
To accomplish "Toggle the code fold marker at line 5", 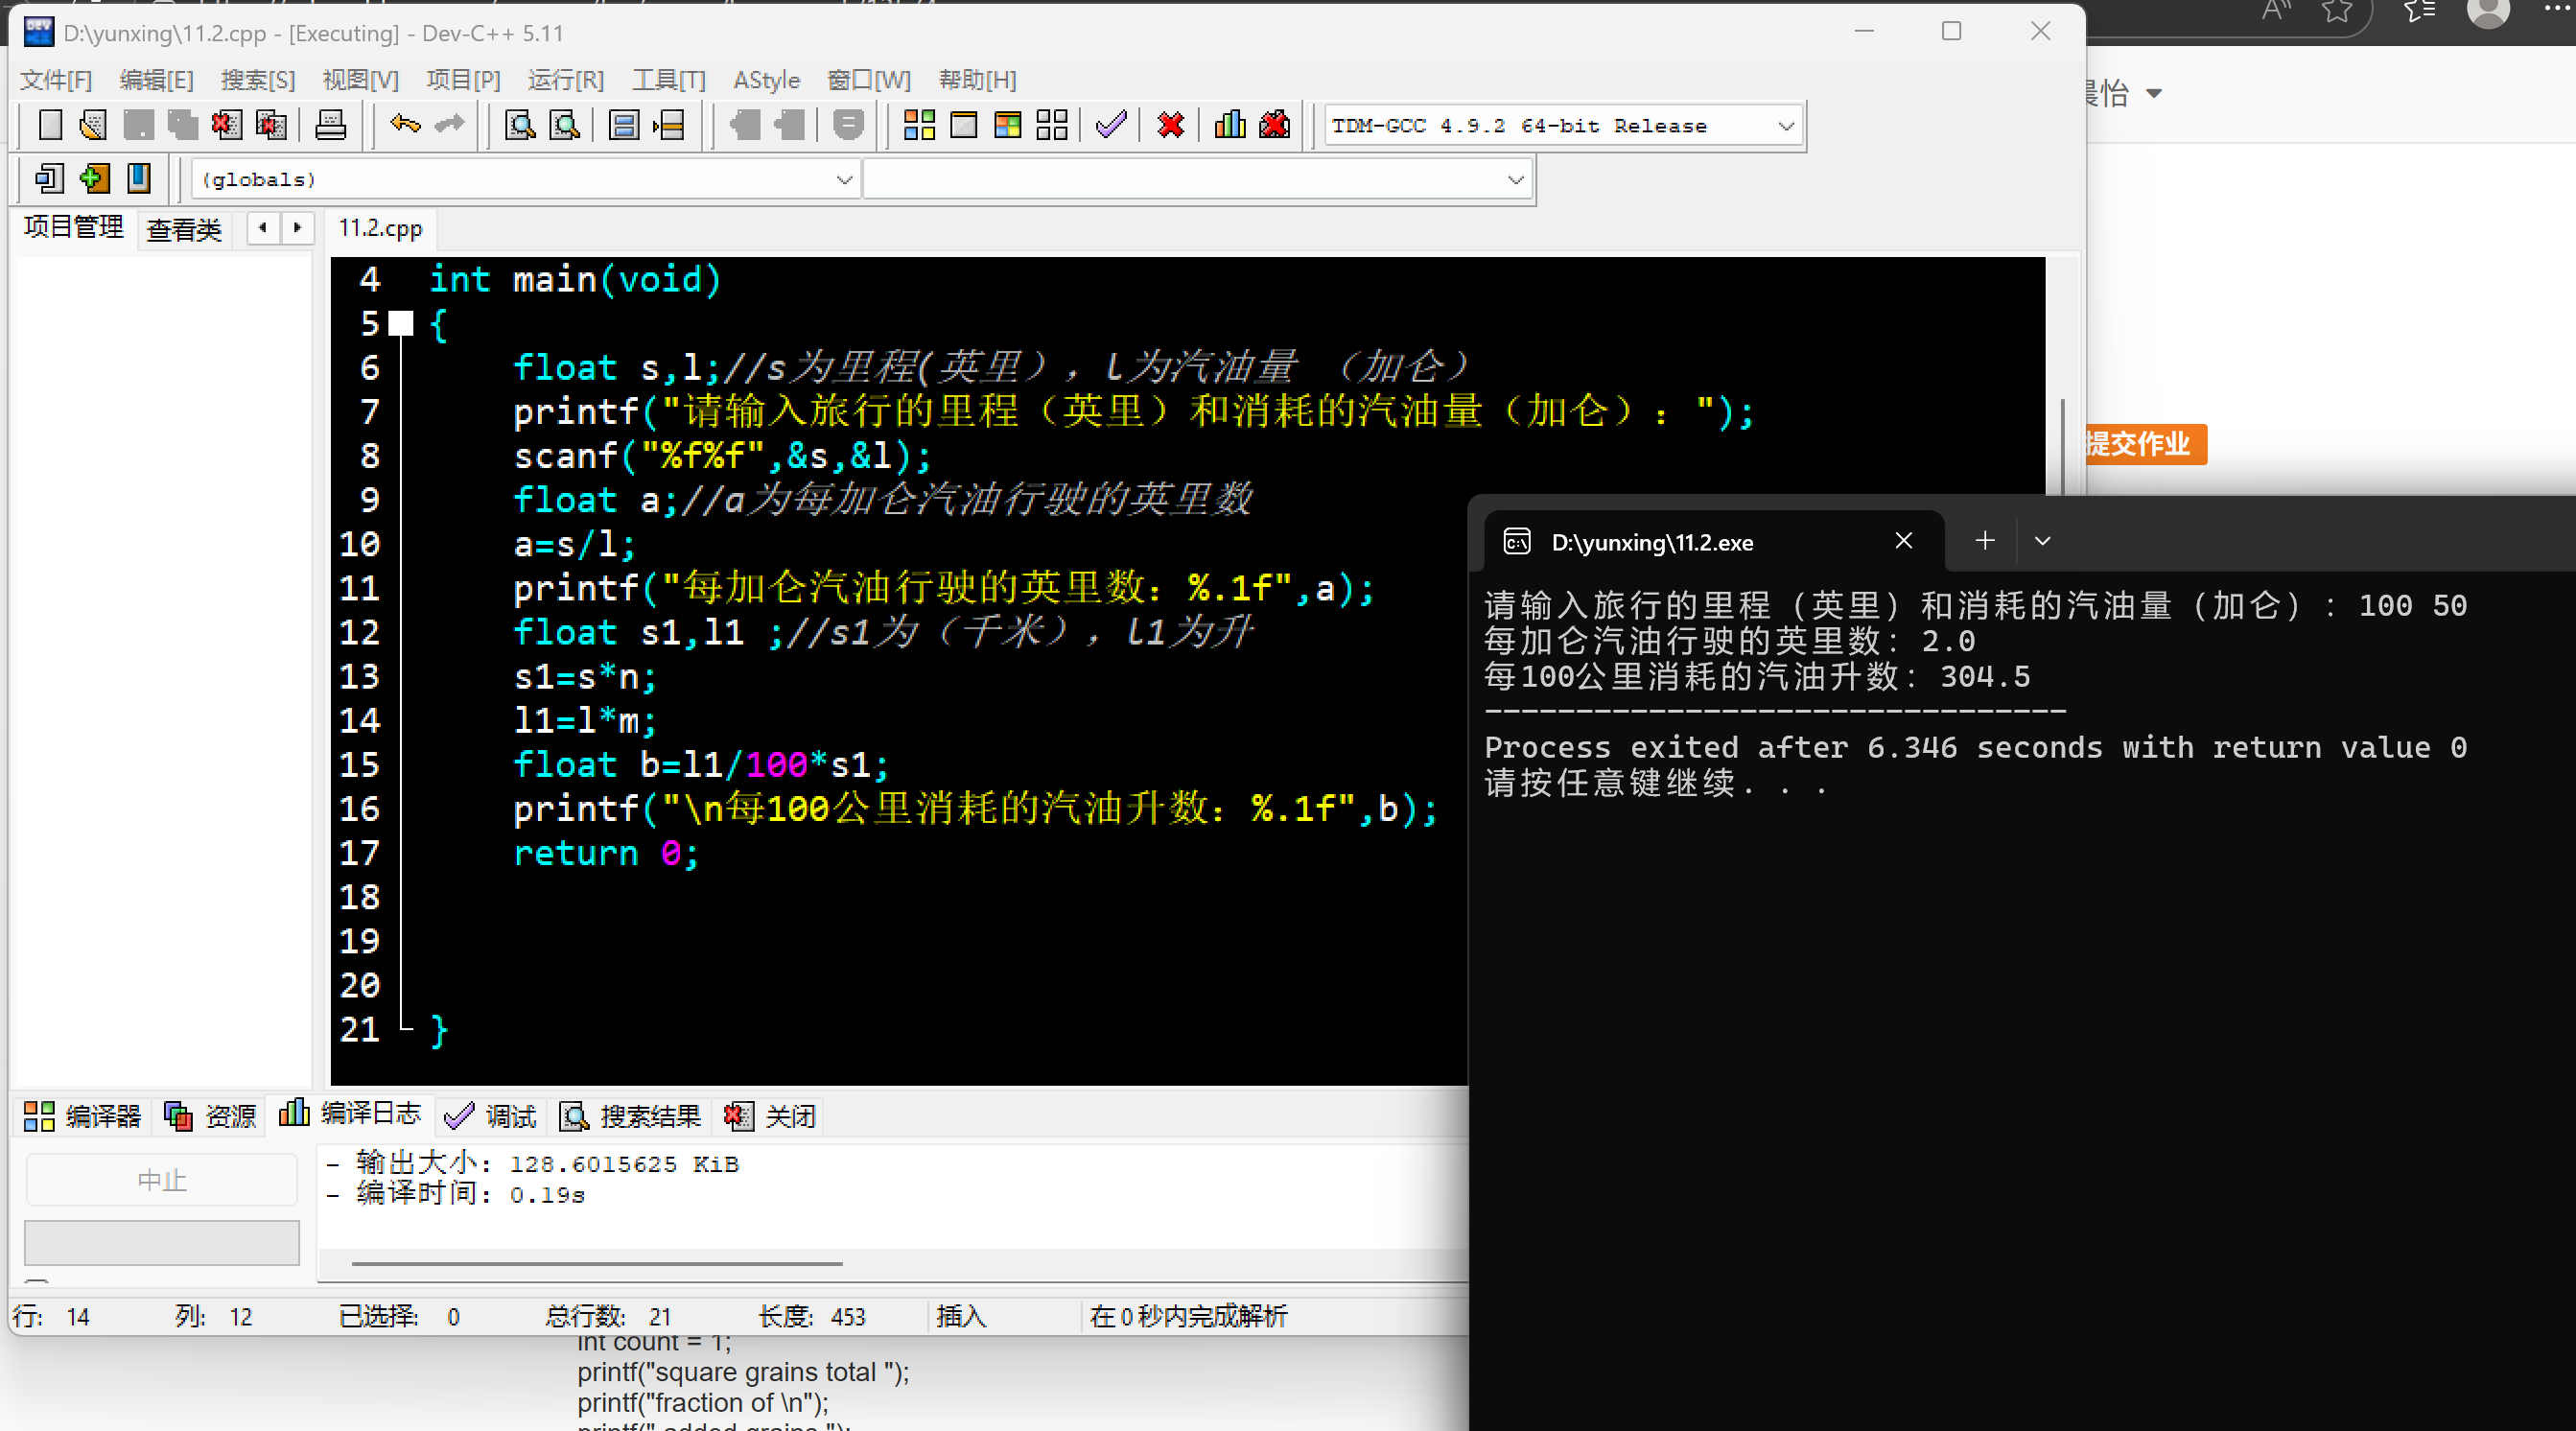I will 401,323.
